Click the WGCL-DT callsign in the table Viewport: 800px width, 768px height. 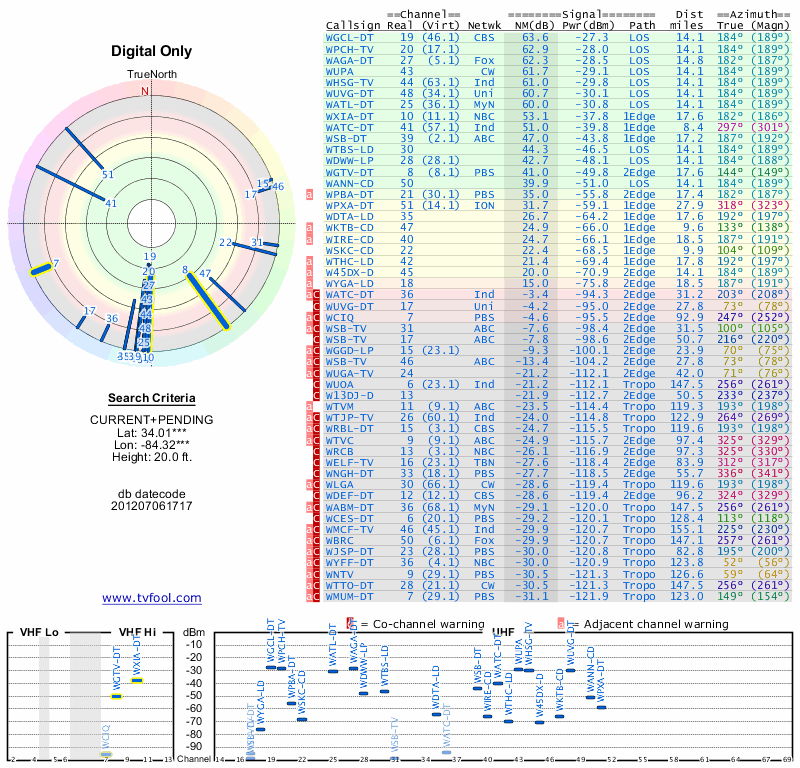351,37
